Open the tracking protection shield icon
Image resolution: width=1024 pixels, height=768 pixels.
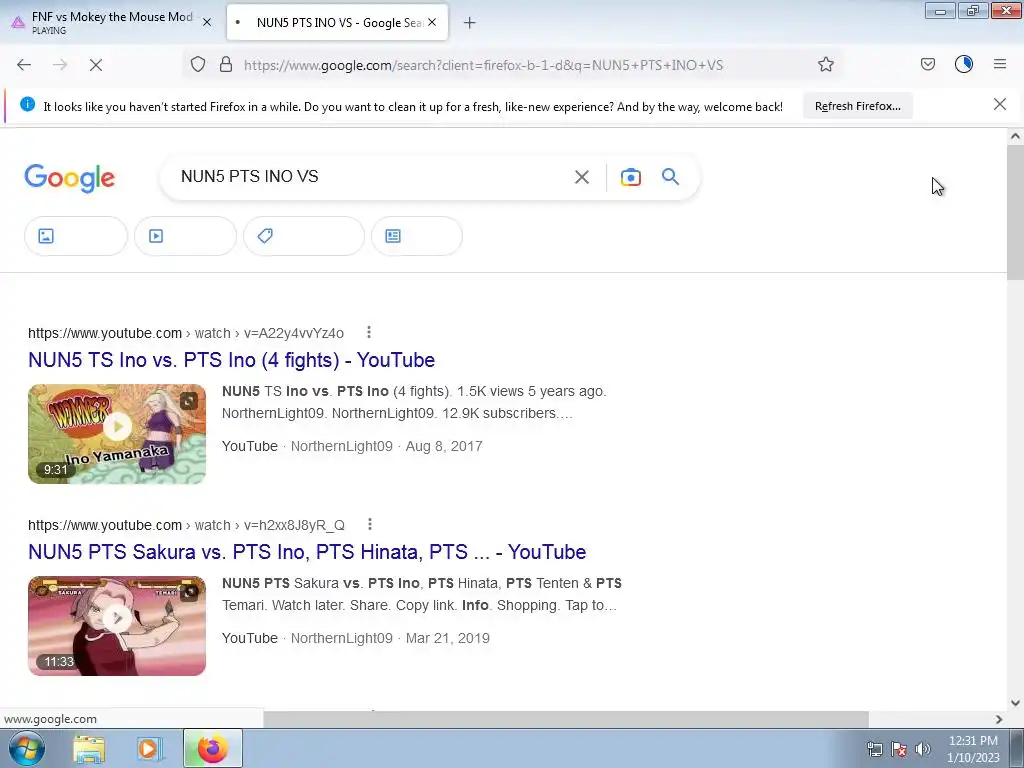click(198, 64)
